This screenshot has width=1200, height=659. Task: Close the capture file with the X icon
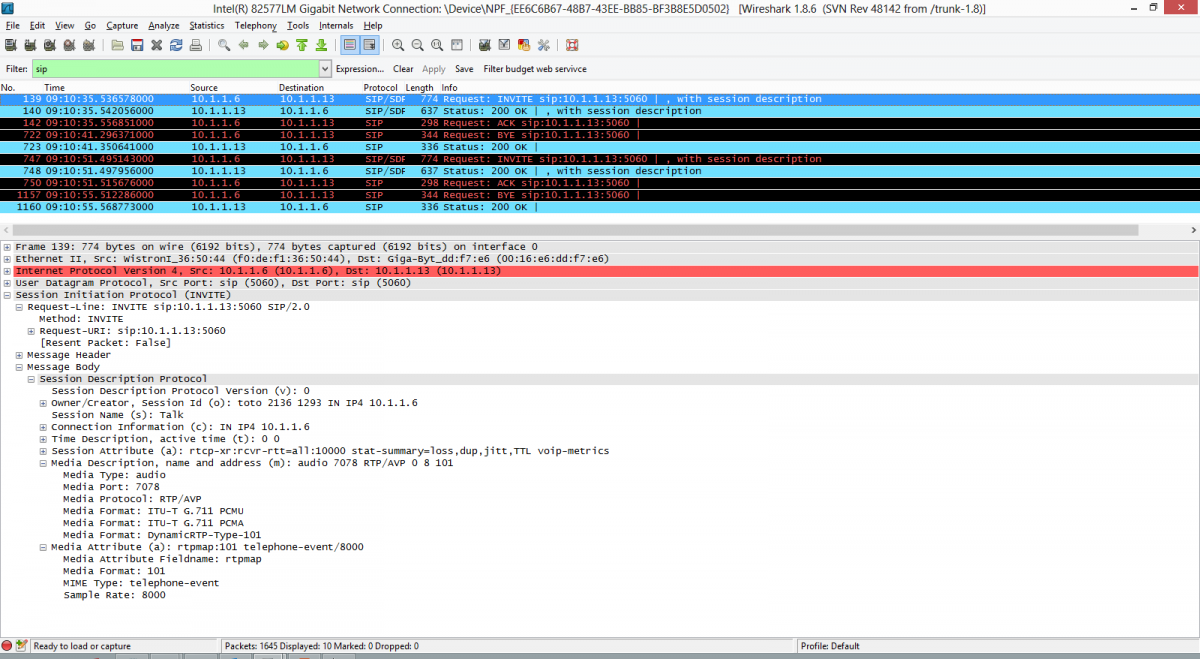[x=157, y=45]
